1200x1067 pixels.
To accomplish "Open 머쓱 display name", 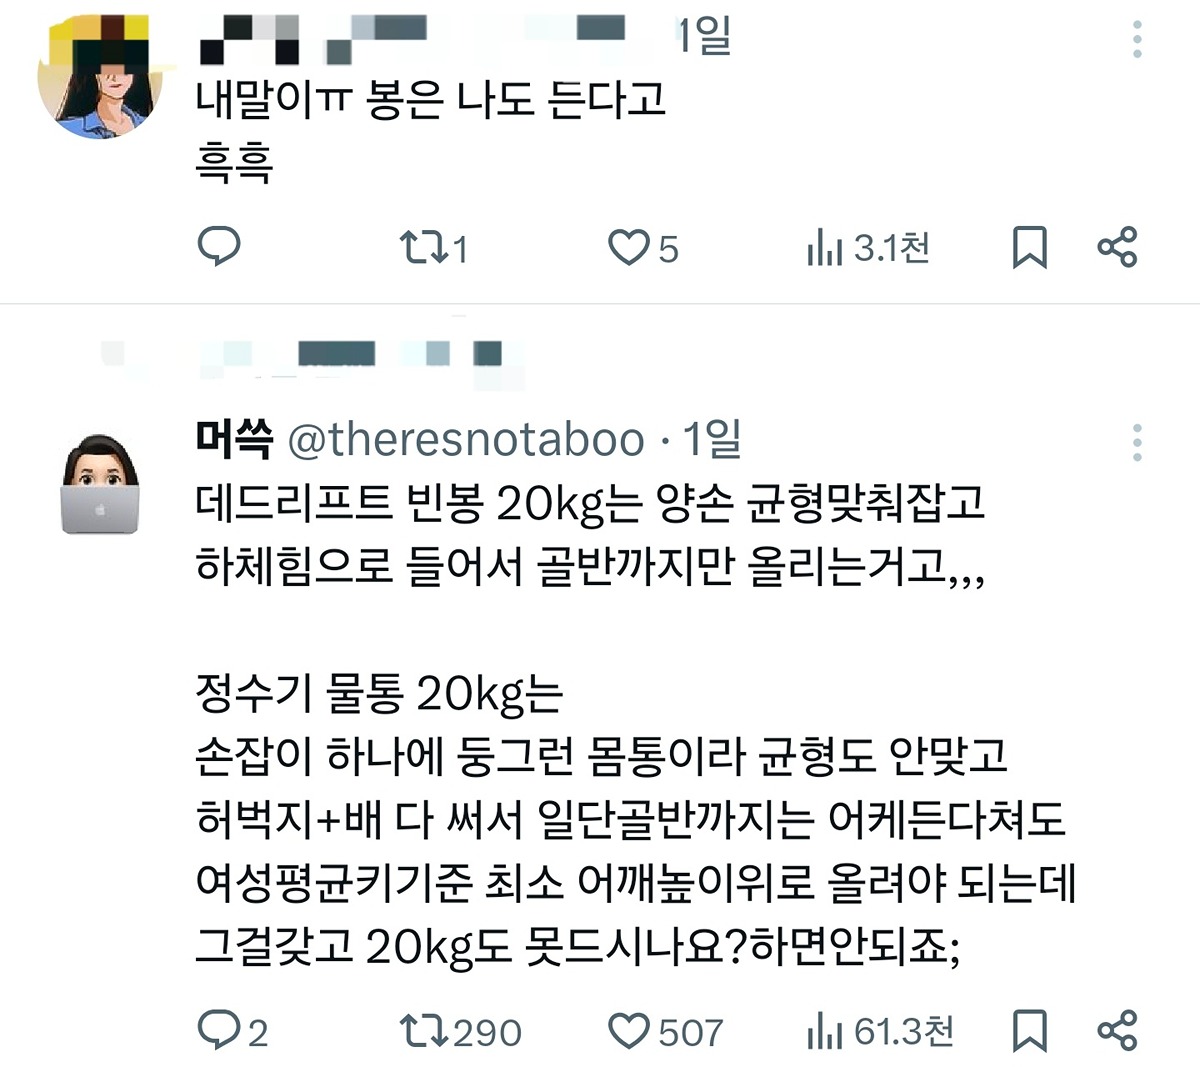I will point(234,438).
